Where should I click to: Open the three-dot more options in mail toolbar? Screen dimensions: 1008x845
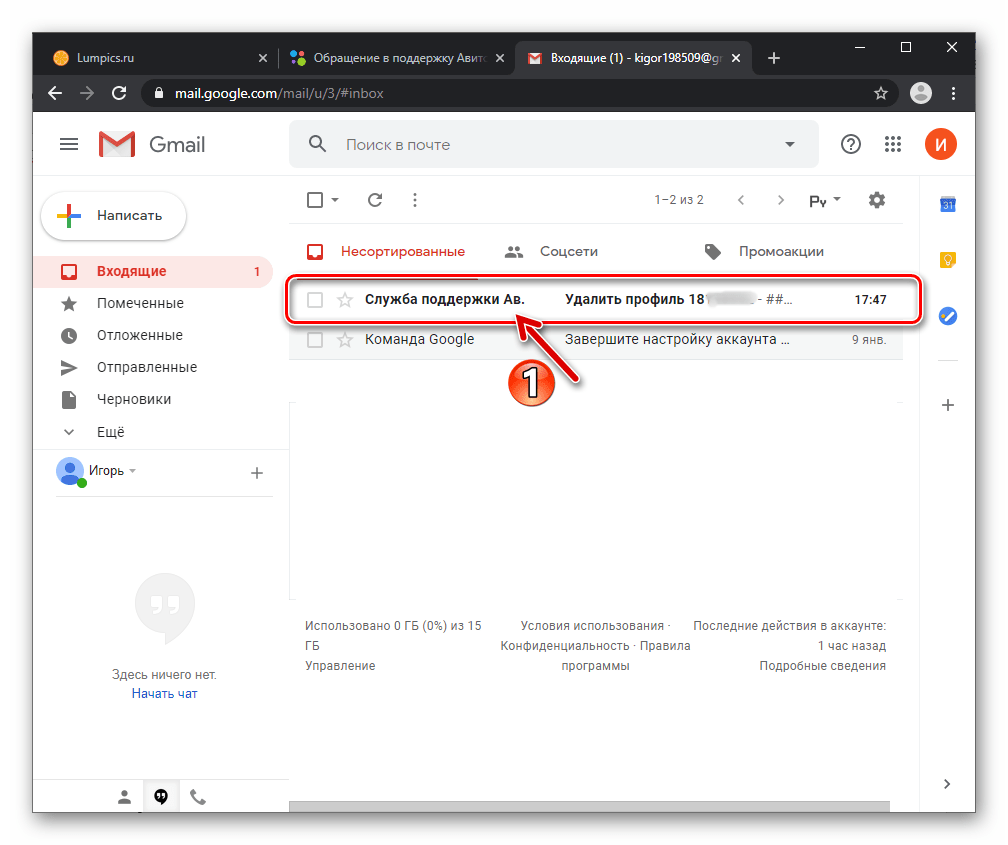point(415,200)
